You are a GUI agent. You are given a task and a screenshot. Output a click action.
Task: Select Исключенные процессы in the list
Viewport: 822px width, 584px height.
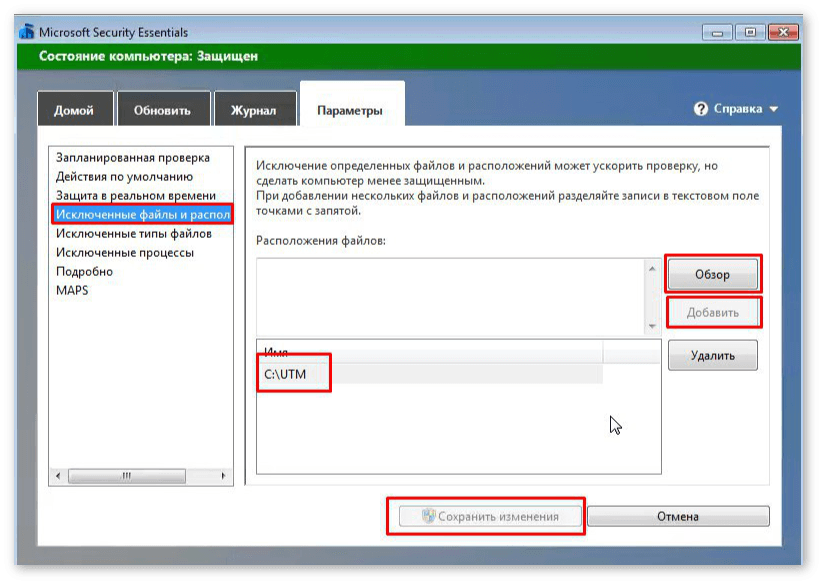point(125,253)
